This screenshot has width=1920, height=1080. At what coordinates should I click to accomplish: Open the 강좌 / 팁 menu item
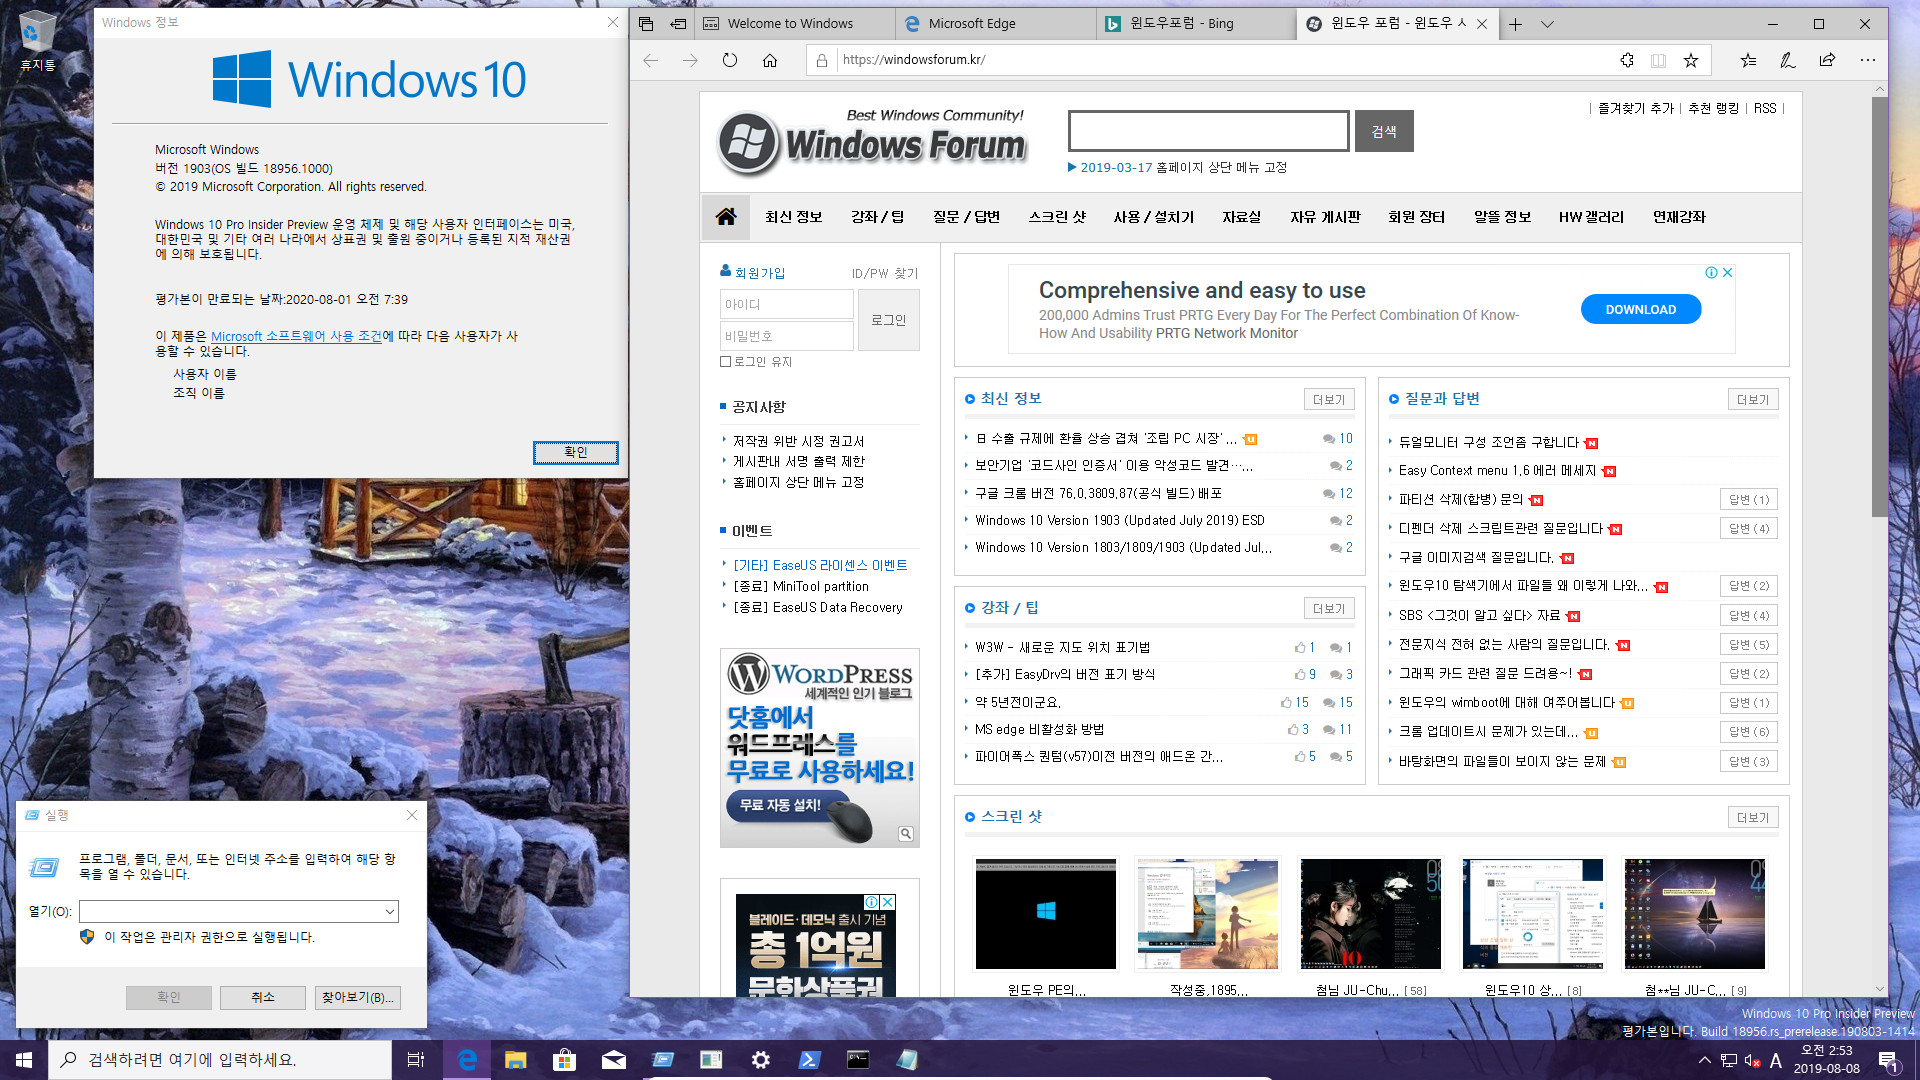point(877,217)
